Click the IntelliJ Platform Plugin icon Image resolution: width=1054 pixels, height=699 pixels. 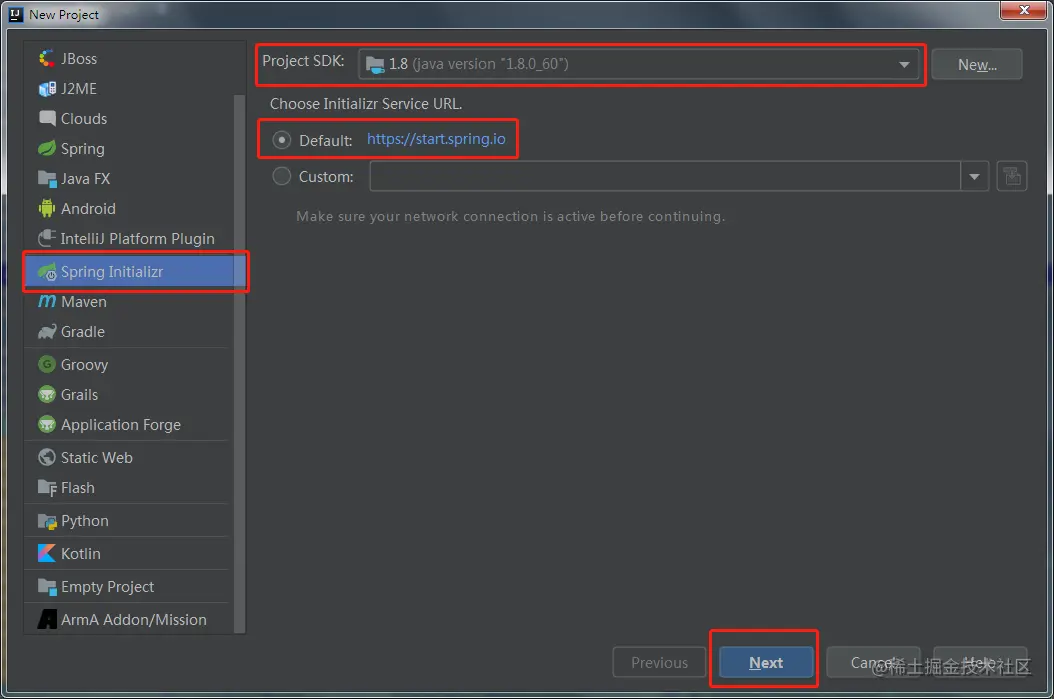[x=46, y=239]
